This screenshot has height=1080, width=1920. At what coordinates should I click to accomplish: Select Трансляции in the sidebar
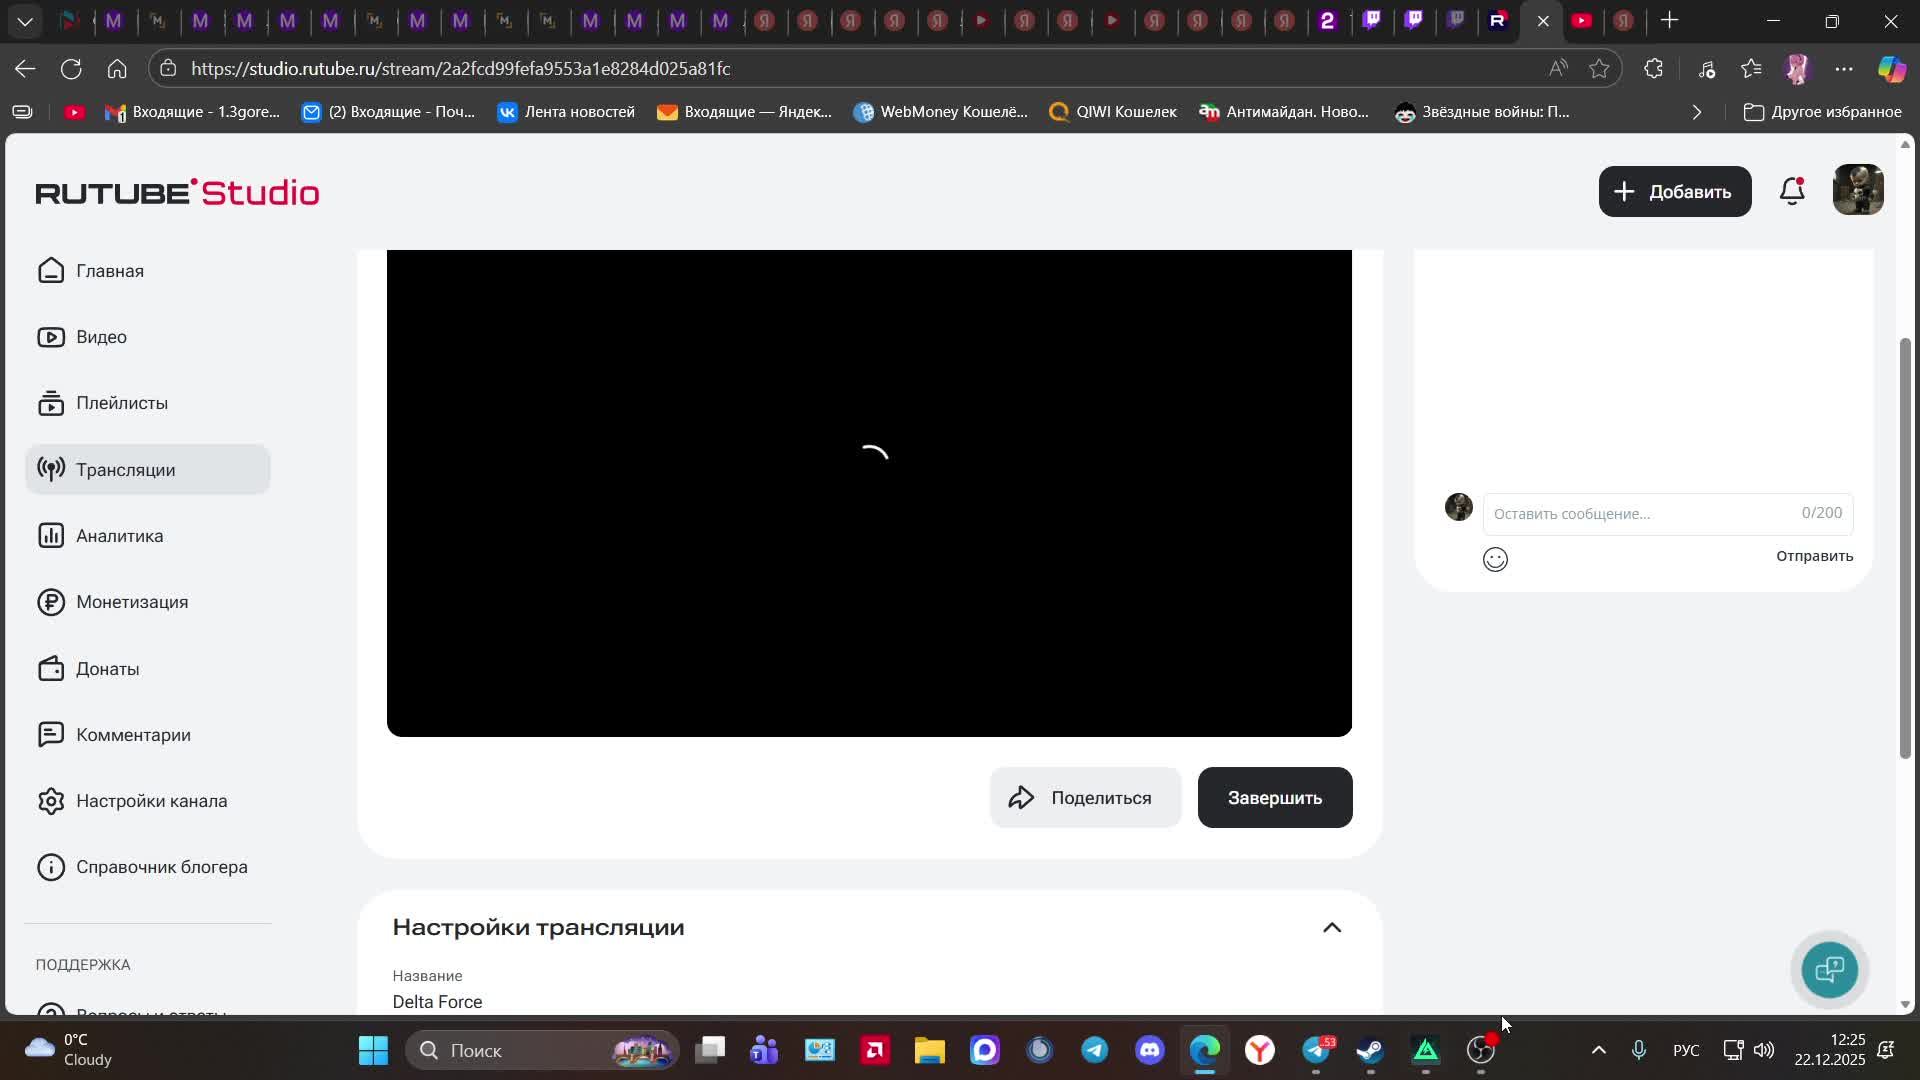tap(148, 469)
